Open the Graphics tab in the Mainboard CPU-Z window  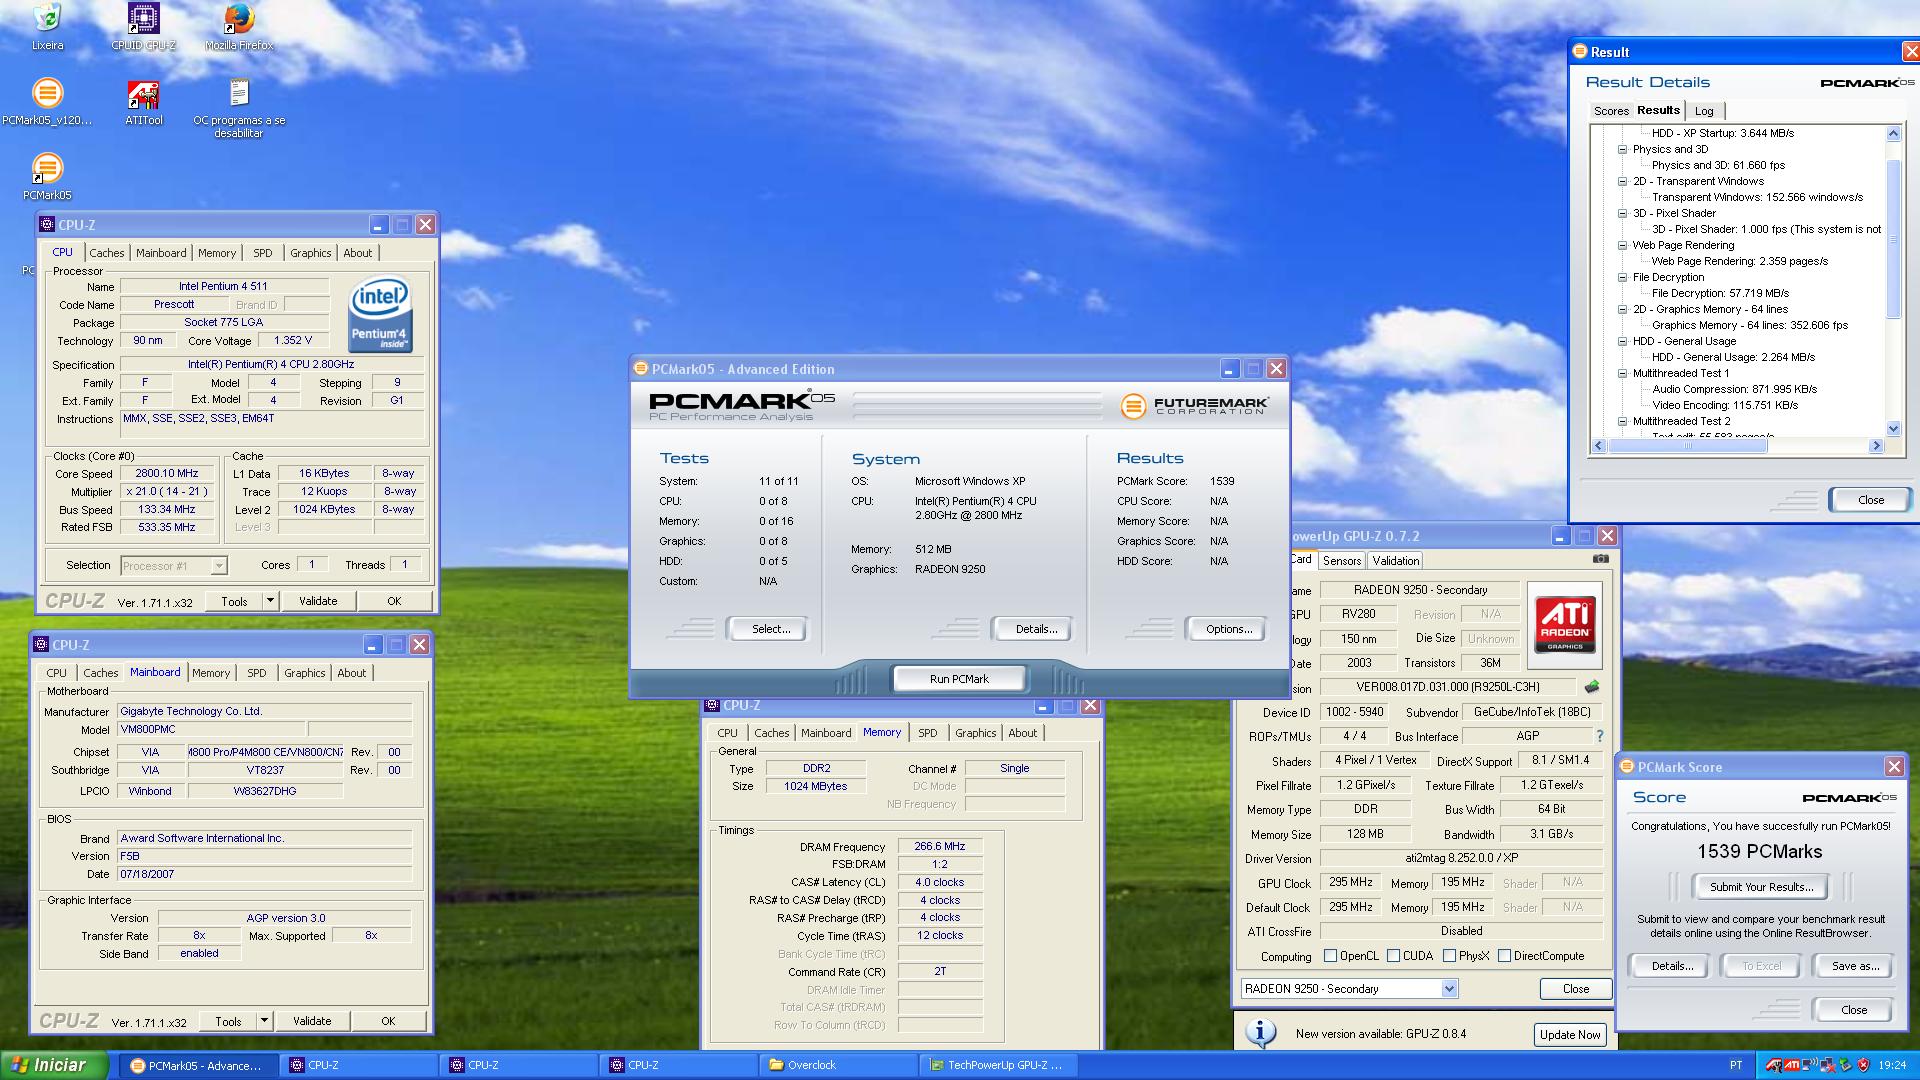[304, 673]
